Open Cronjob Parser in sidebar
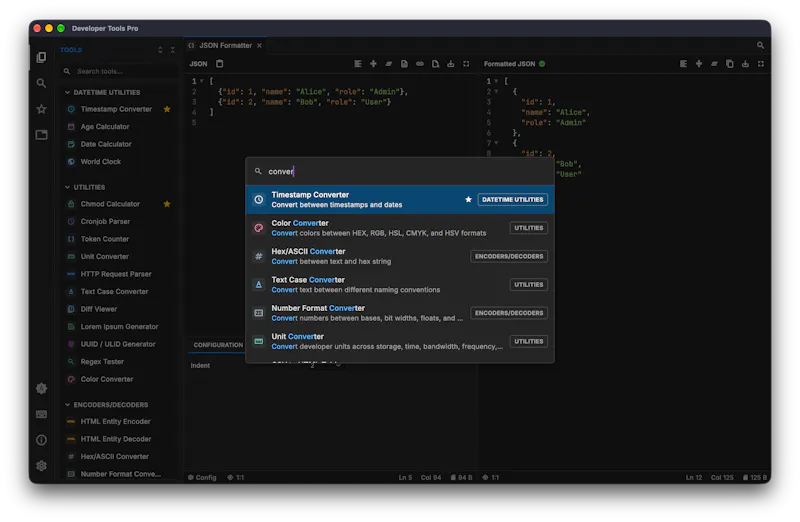Viewport: 800px width, 522px height. click(105, 221)
